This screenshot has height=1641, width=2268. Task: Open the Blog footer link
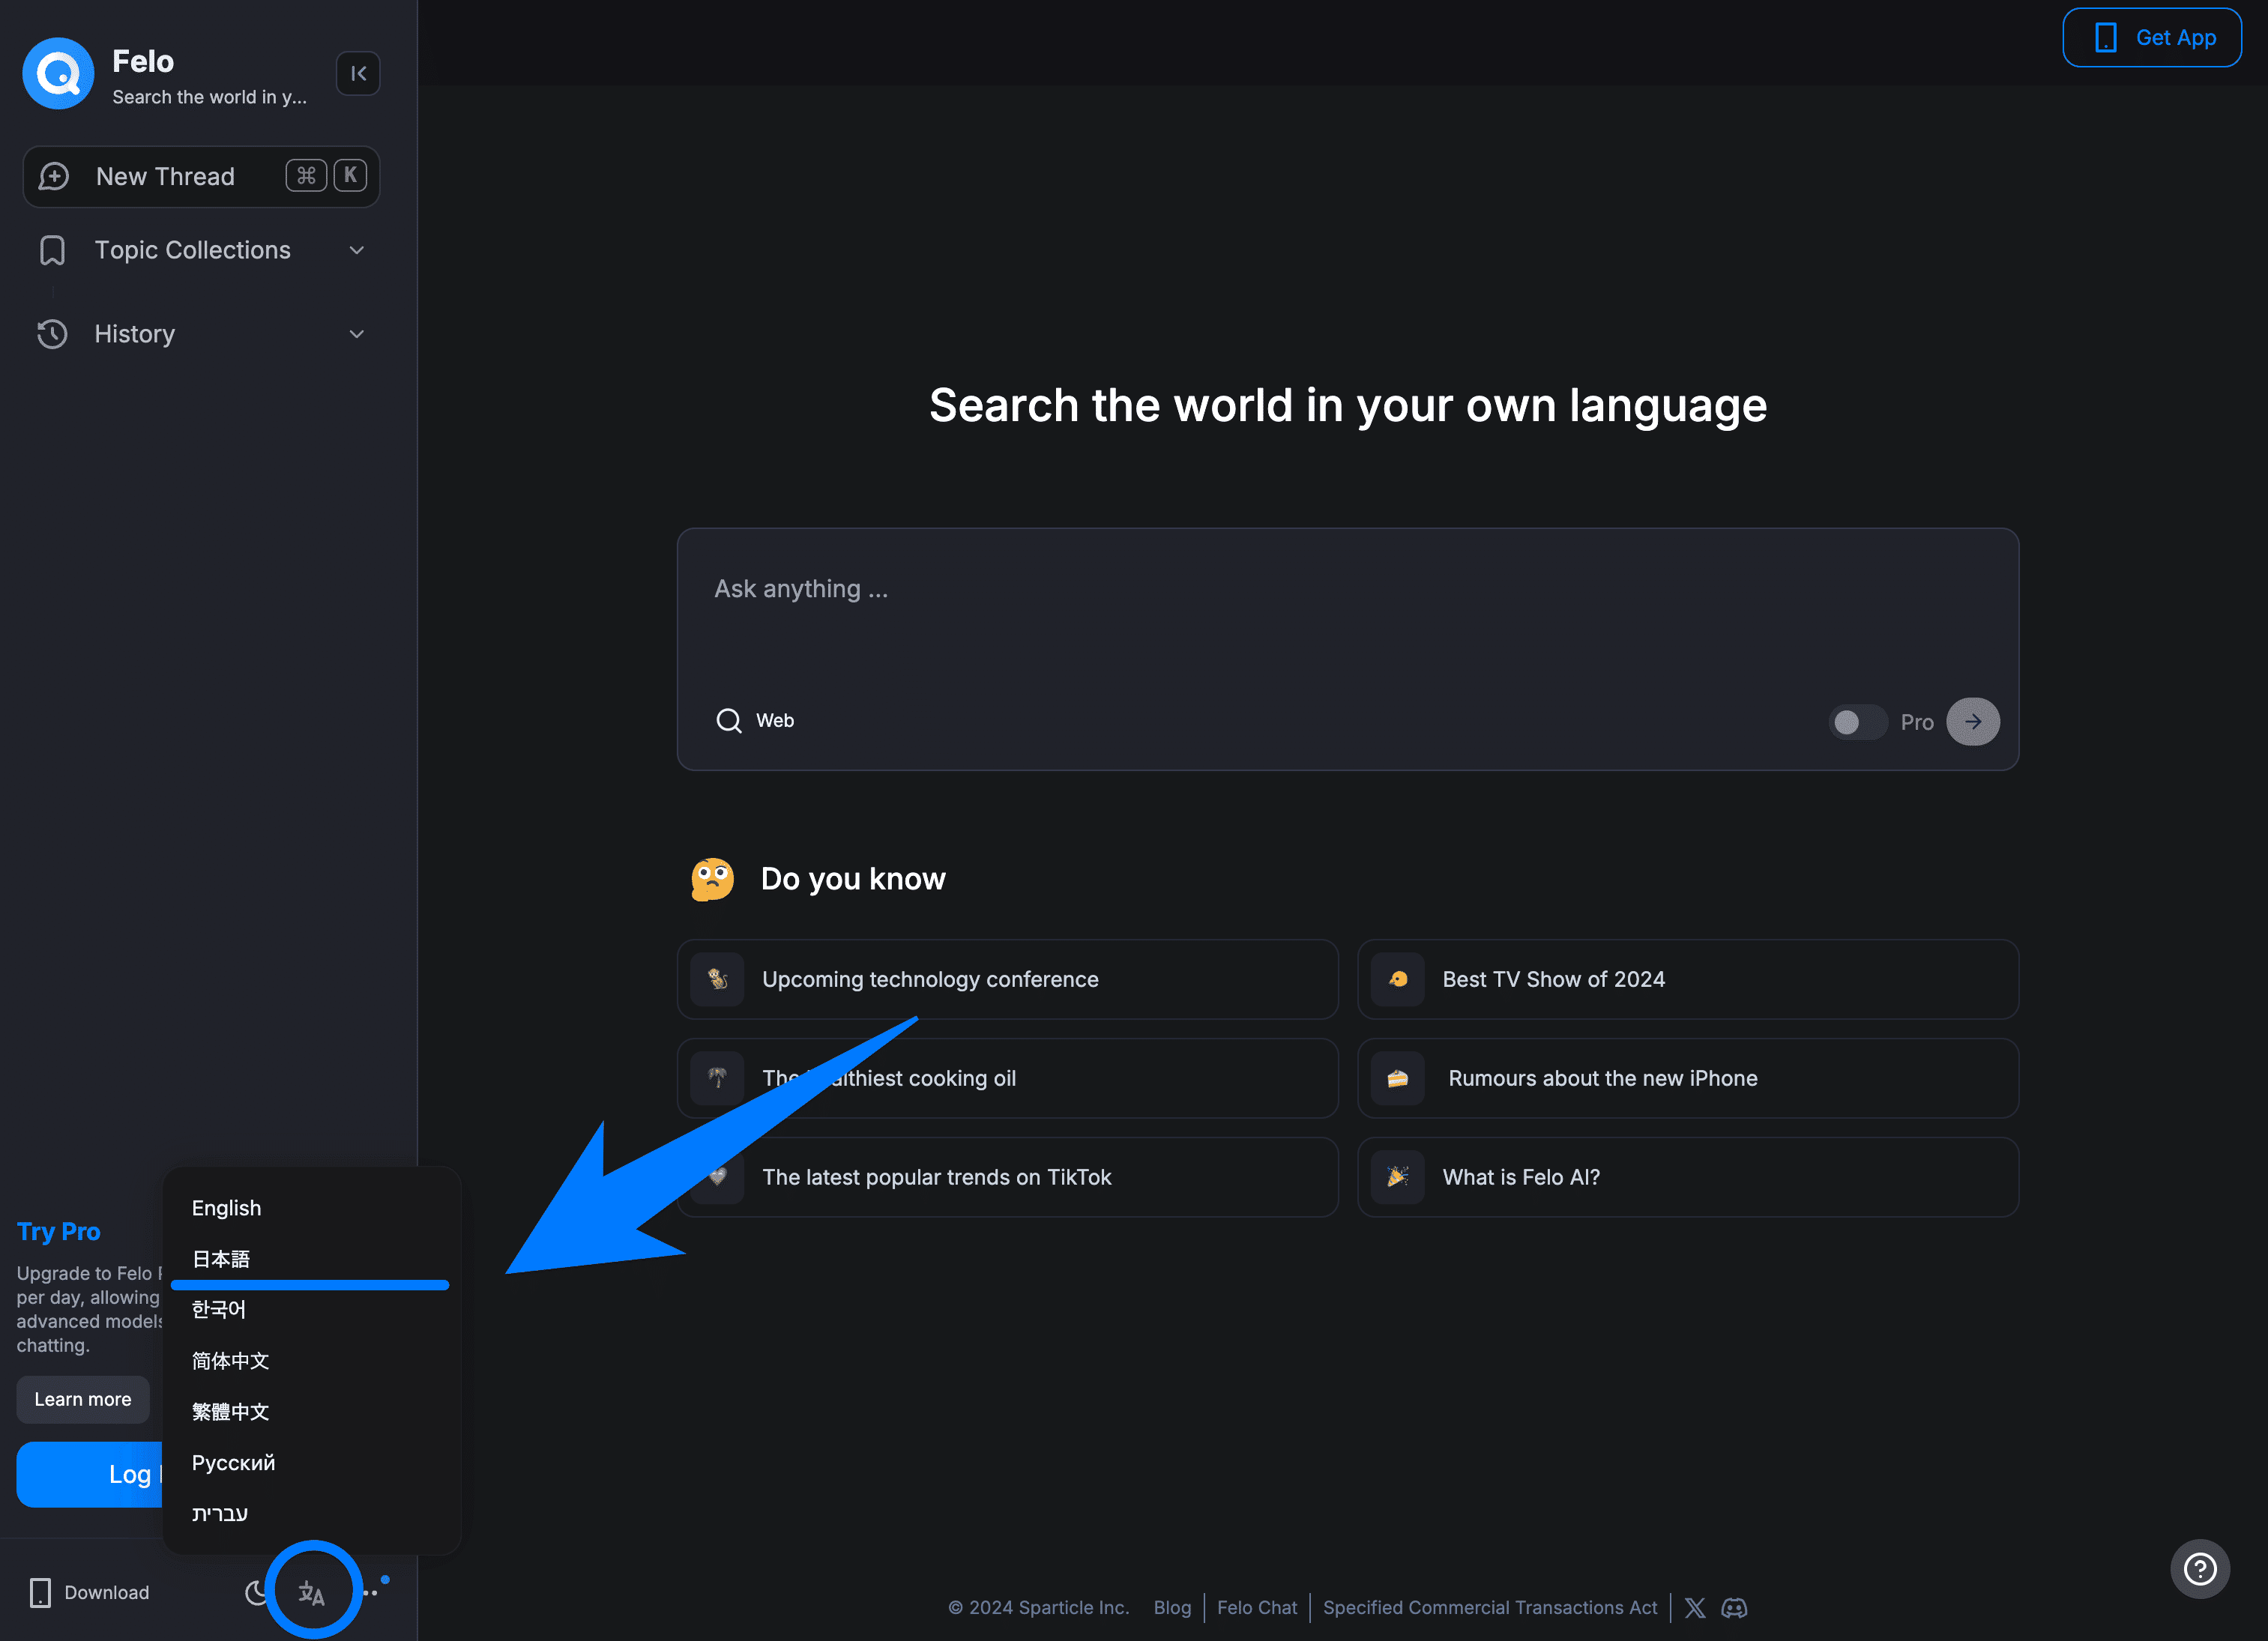point(1172,1608)
